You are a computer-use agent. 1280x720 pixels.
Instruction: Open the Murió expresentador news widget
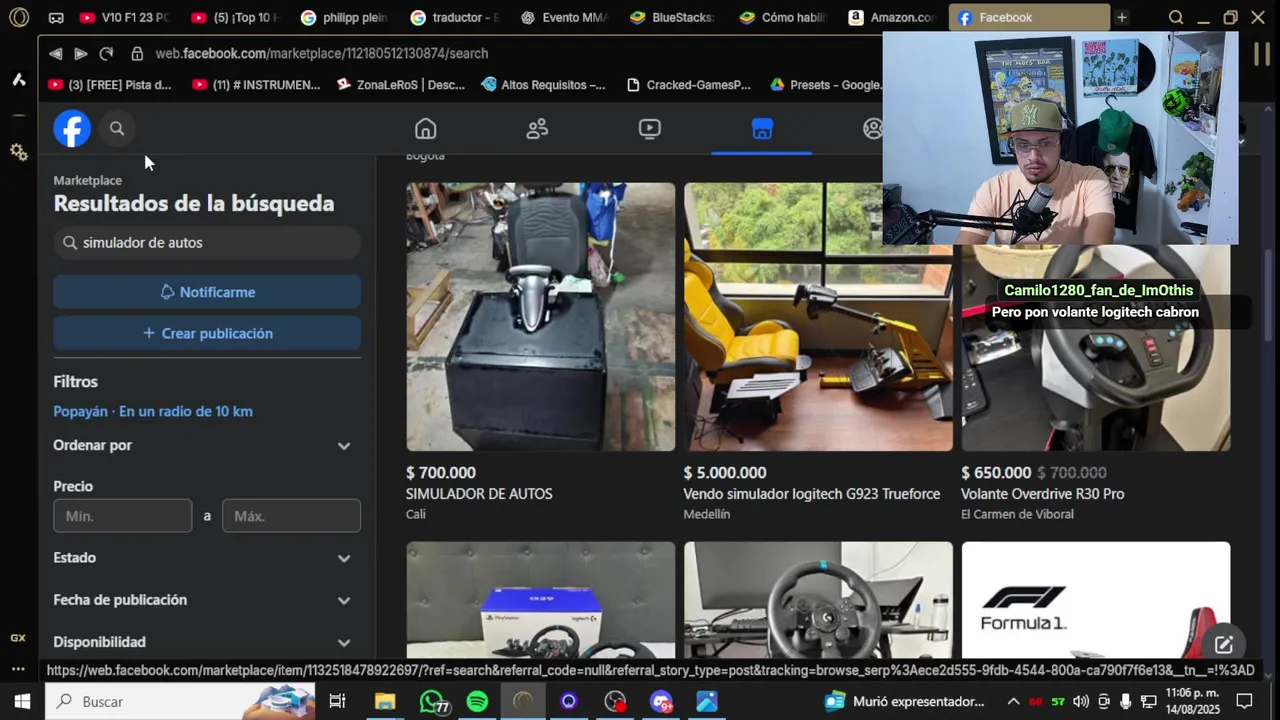click(x=905, y=702)
